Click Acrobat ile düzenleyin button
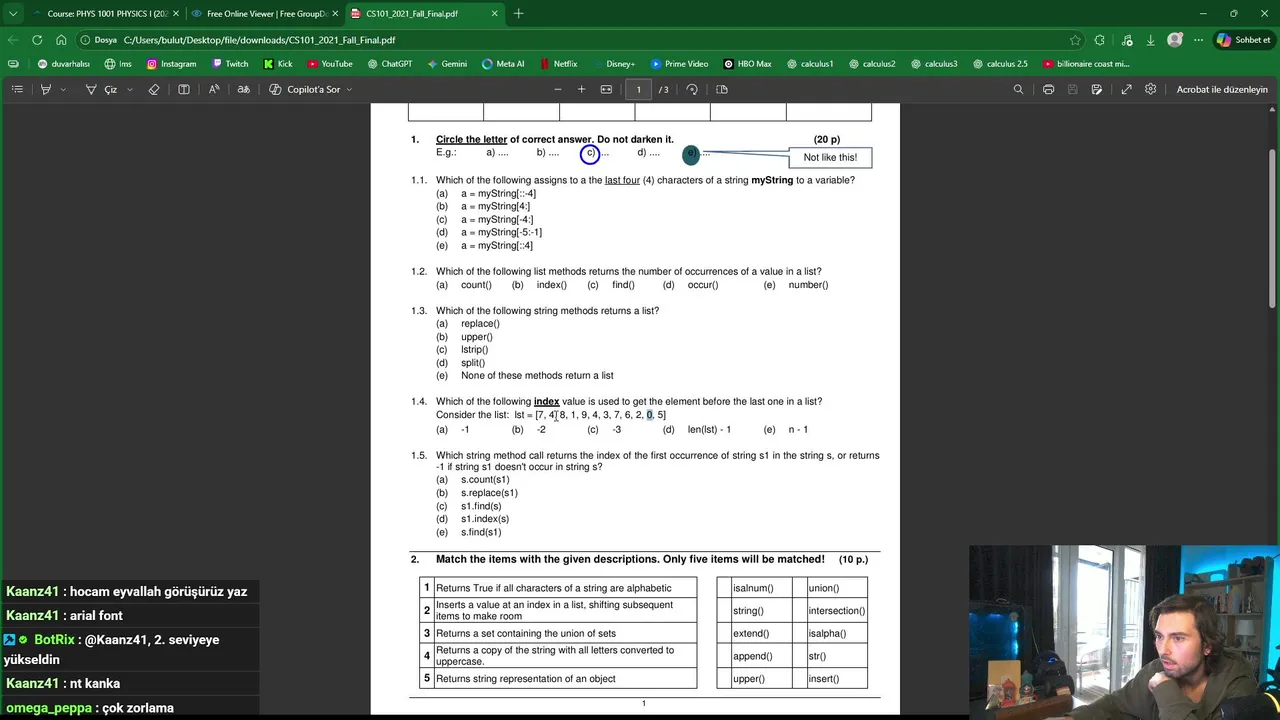 [x=1221, y=89]
